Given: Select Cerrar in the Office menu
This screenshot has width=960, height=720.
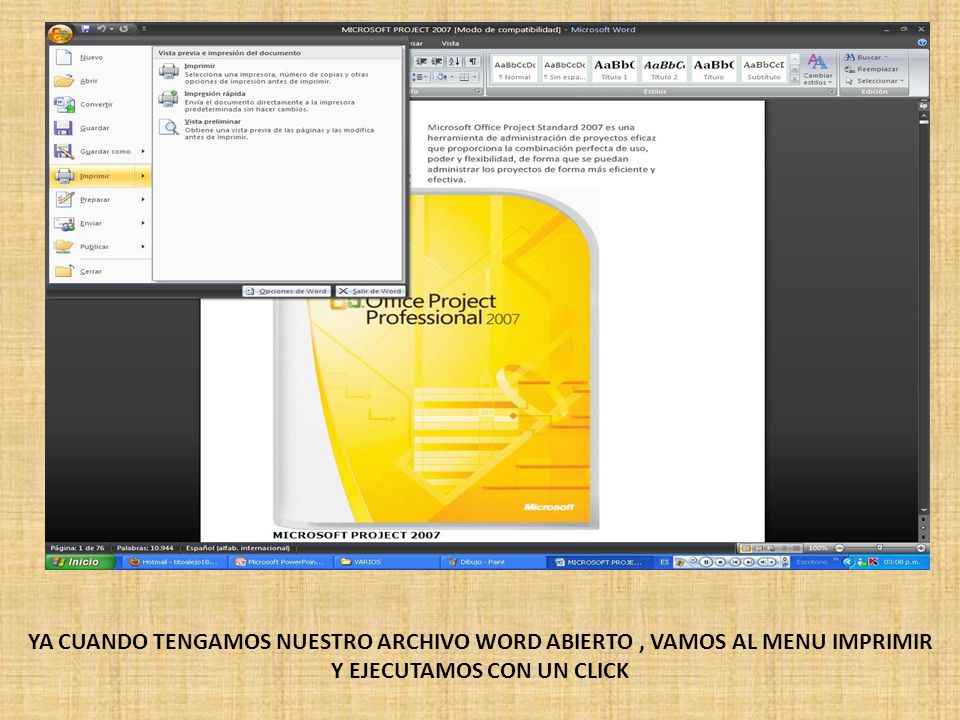Looking at the screenshot, I should 100,271.
